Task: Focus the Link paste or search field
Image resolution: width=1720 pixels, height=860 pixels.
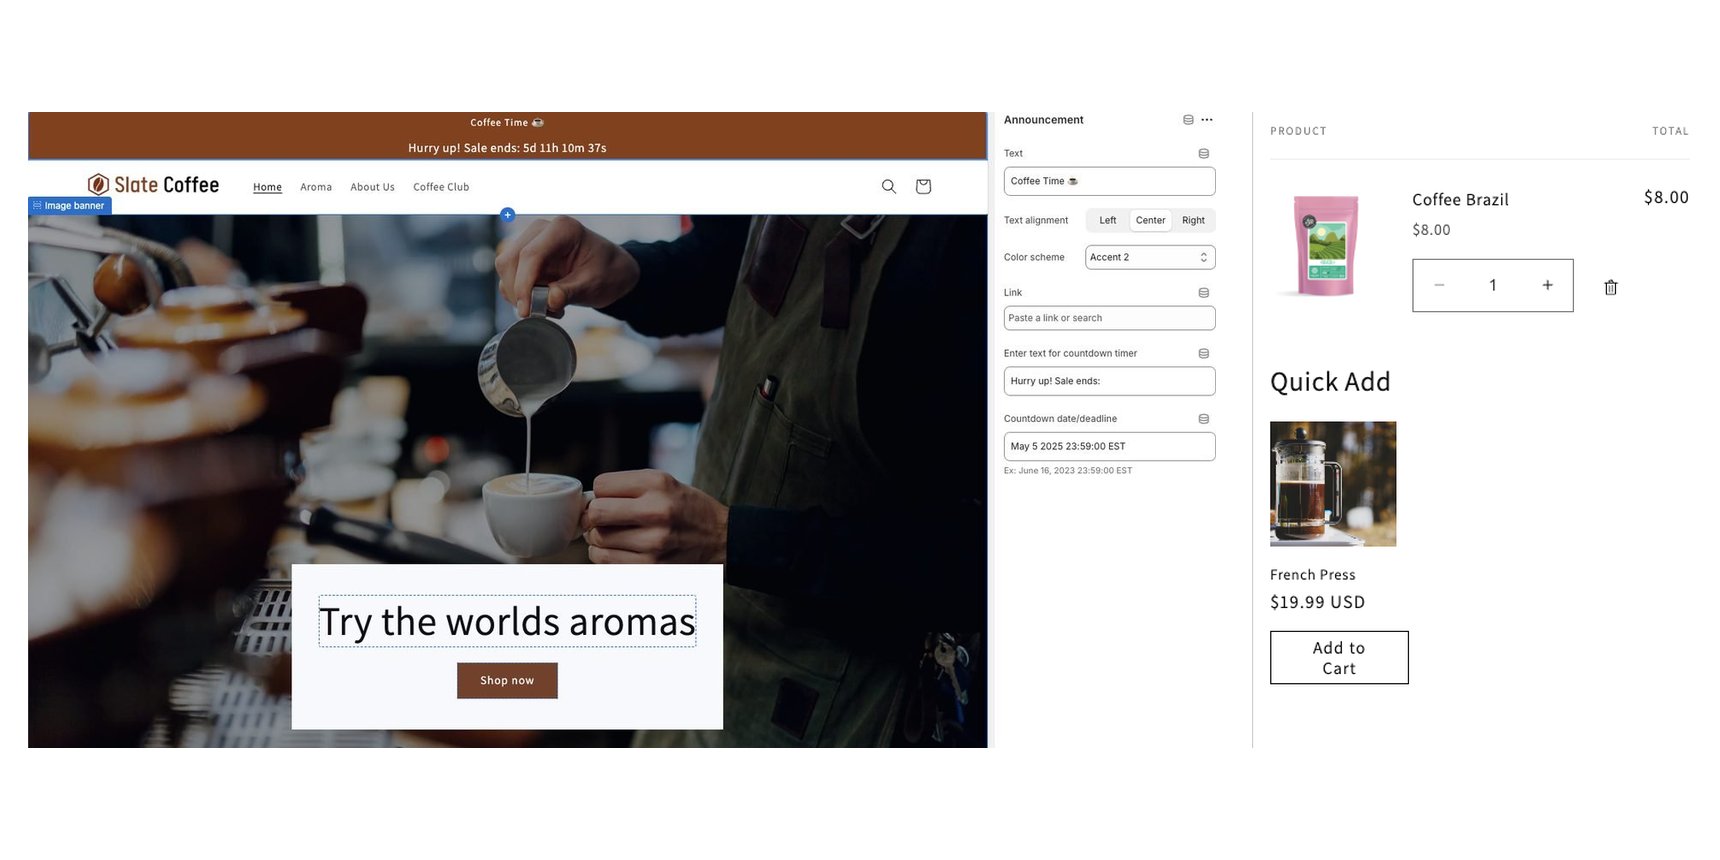Action: point(1109,318)
